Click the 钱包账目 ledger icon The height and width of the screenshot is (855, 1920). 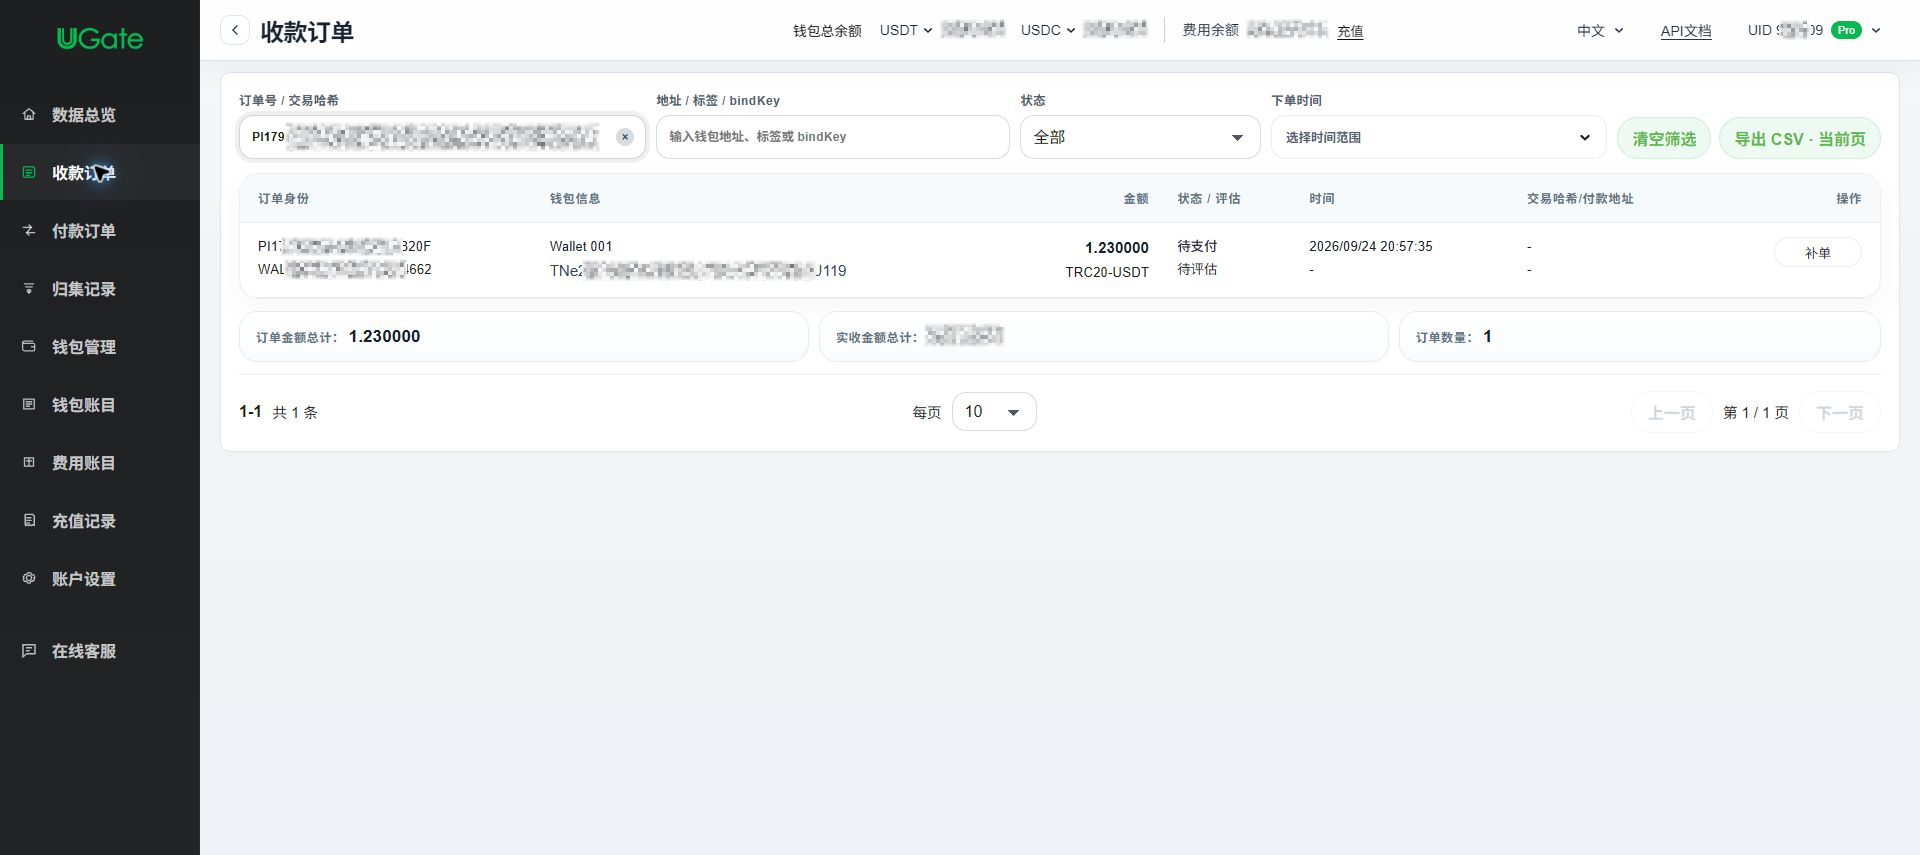coord(29,404)
